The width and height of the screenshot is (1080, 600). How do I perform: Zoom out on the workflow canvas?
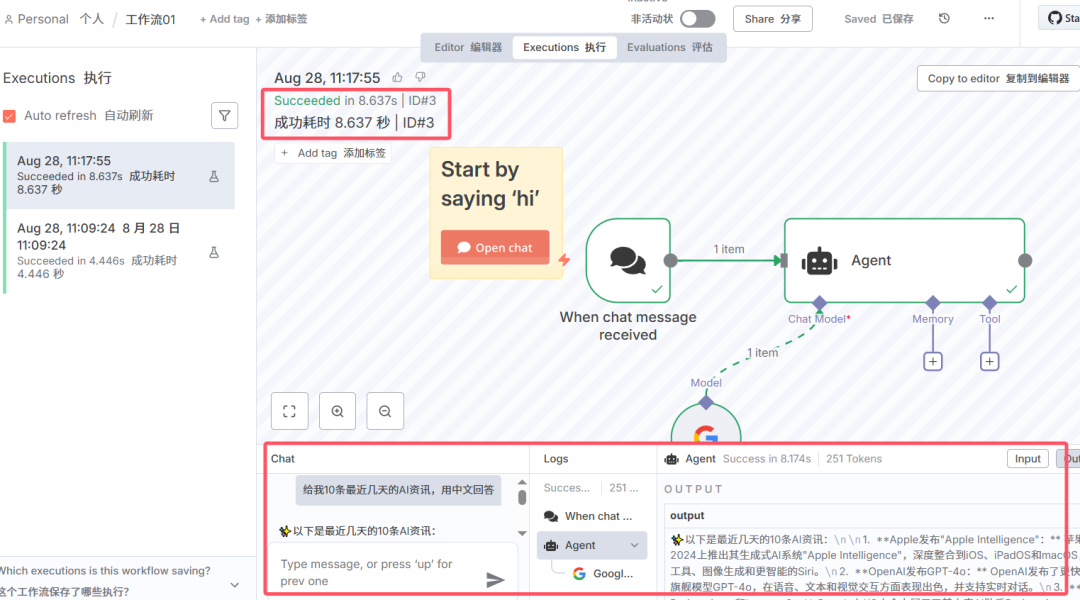(385, 411)
